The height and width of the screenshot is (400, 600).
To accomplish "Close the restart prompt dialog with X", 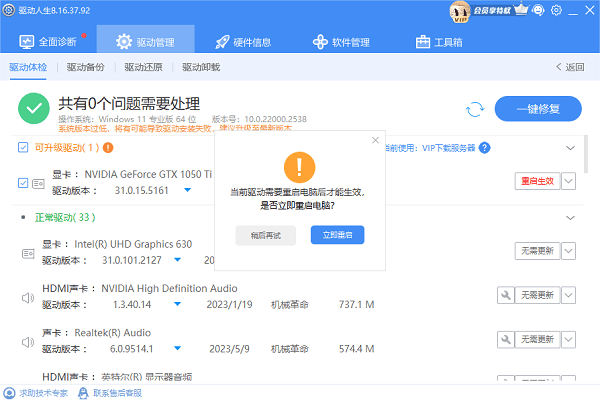I will pyautogui.click(x=375, y=139).
